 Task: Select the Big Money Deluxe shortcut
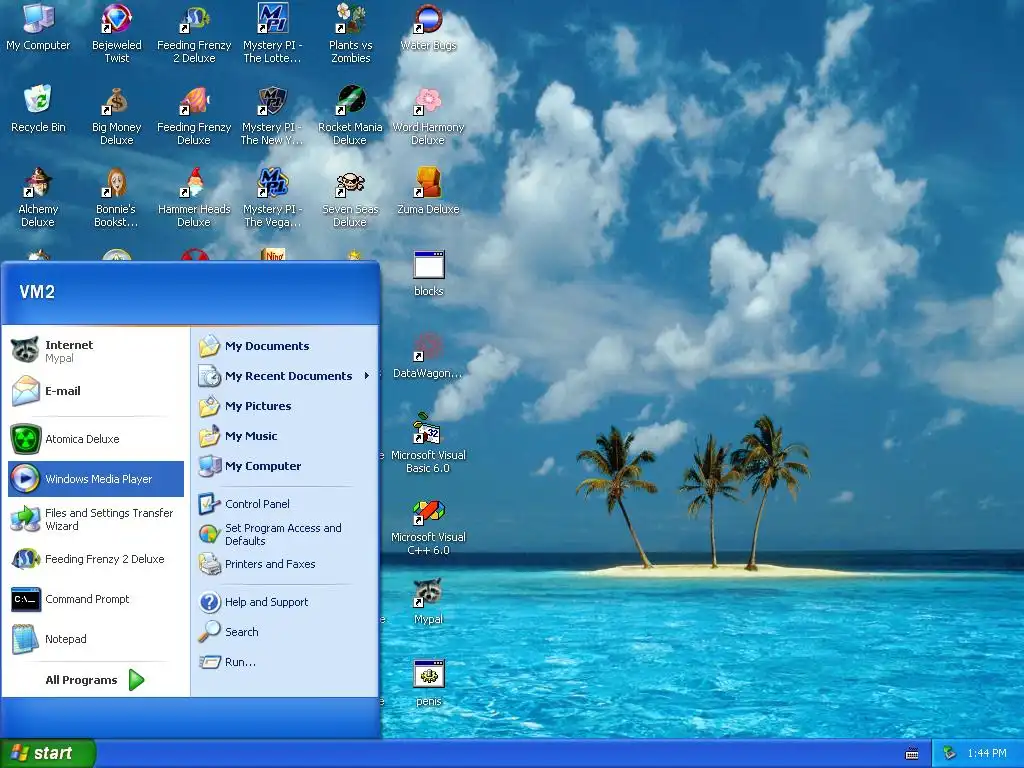(116, 116)
